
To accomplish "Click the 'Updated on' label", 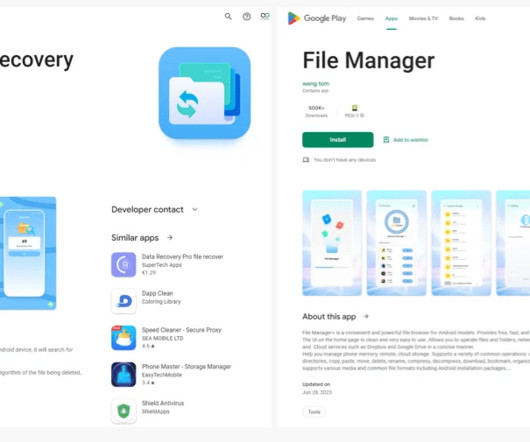I will [316, 384].
